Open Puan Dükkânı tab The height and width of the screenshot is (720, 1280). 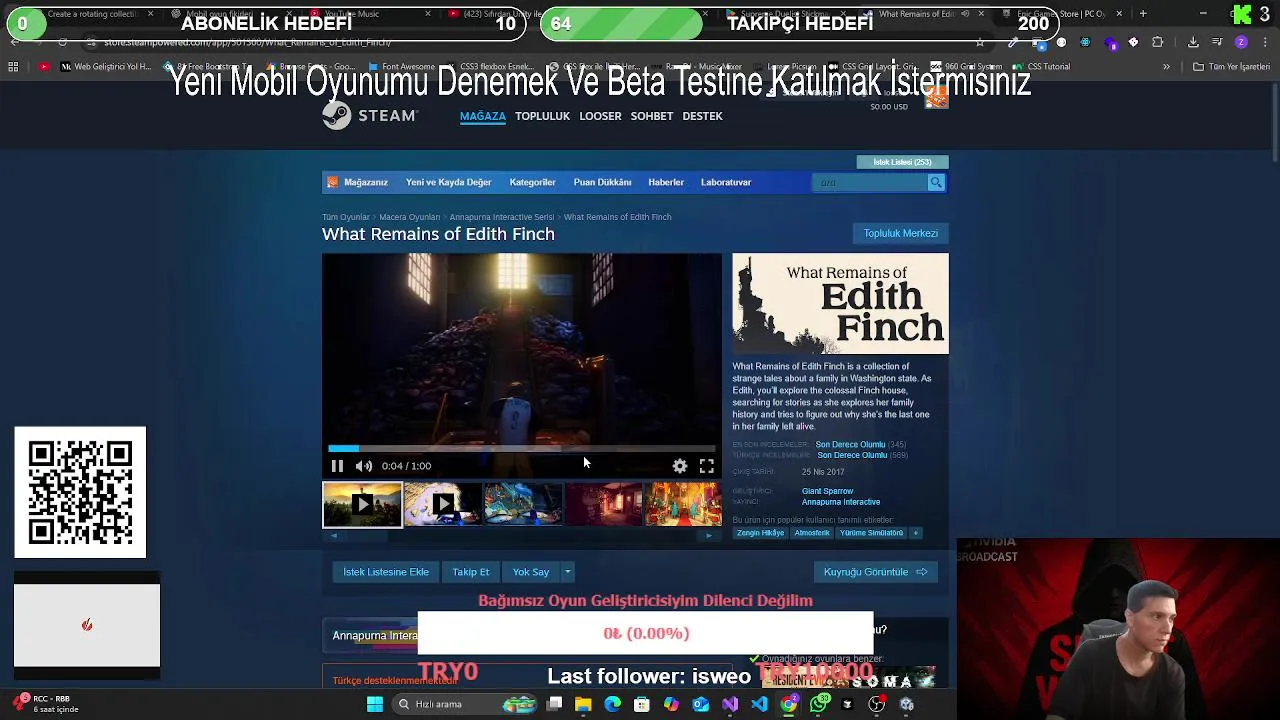click(602, 182)
